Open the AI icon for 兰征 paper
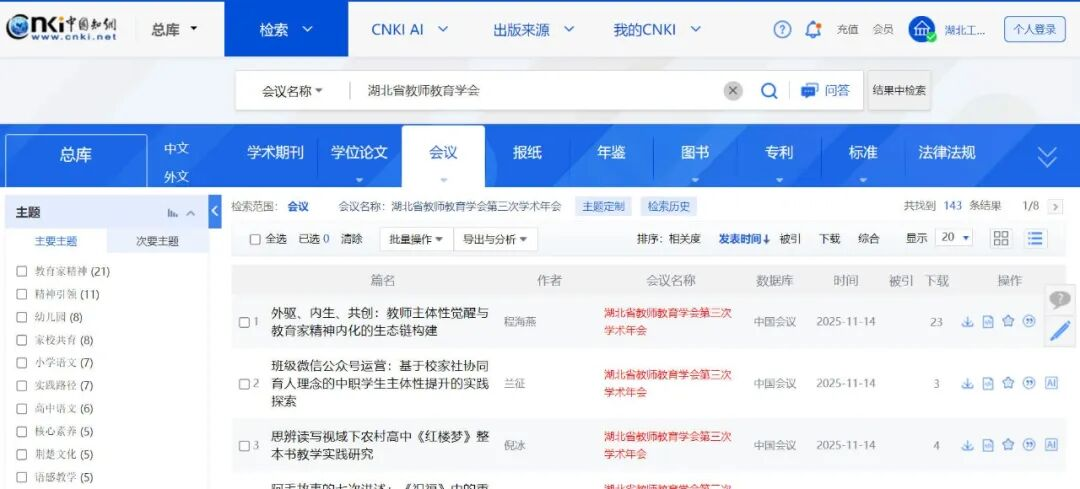 pyautogui.click(x=1051, y=383)
